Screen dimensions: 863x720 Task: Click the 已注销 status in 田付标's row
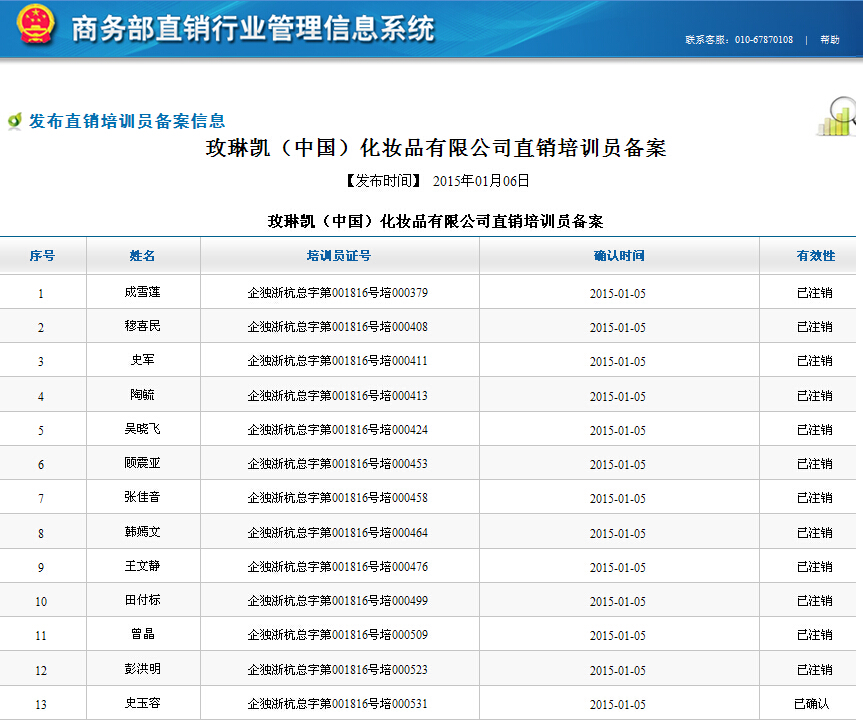(815, 601)
